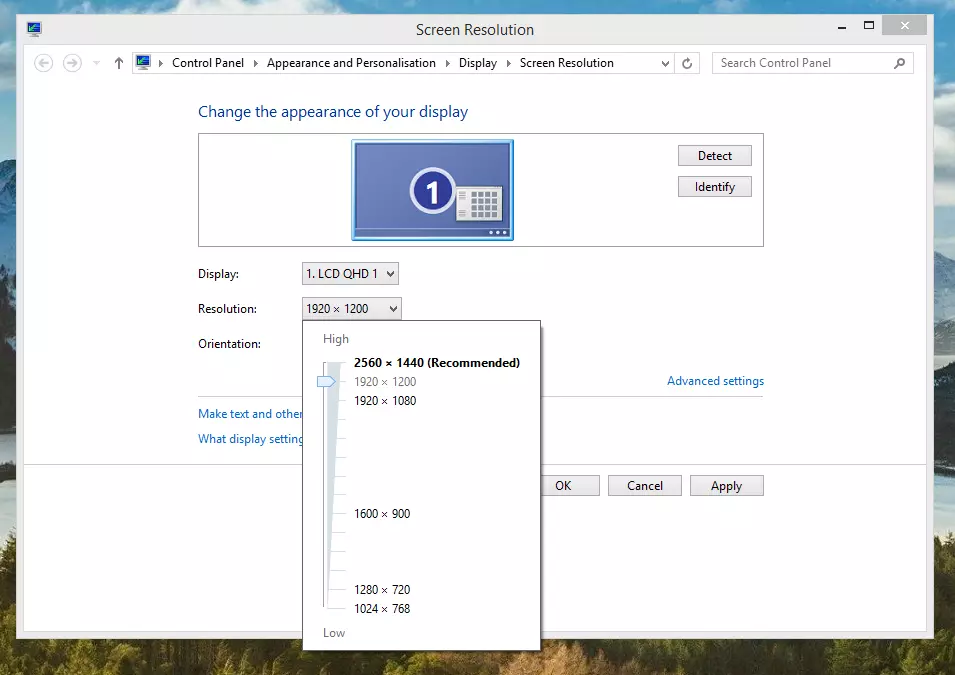Select 1920 × 1200 on the slider
The width and height of the screenshot is (955, 675).
point(385,381)
